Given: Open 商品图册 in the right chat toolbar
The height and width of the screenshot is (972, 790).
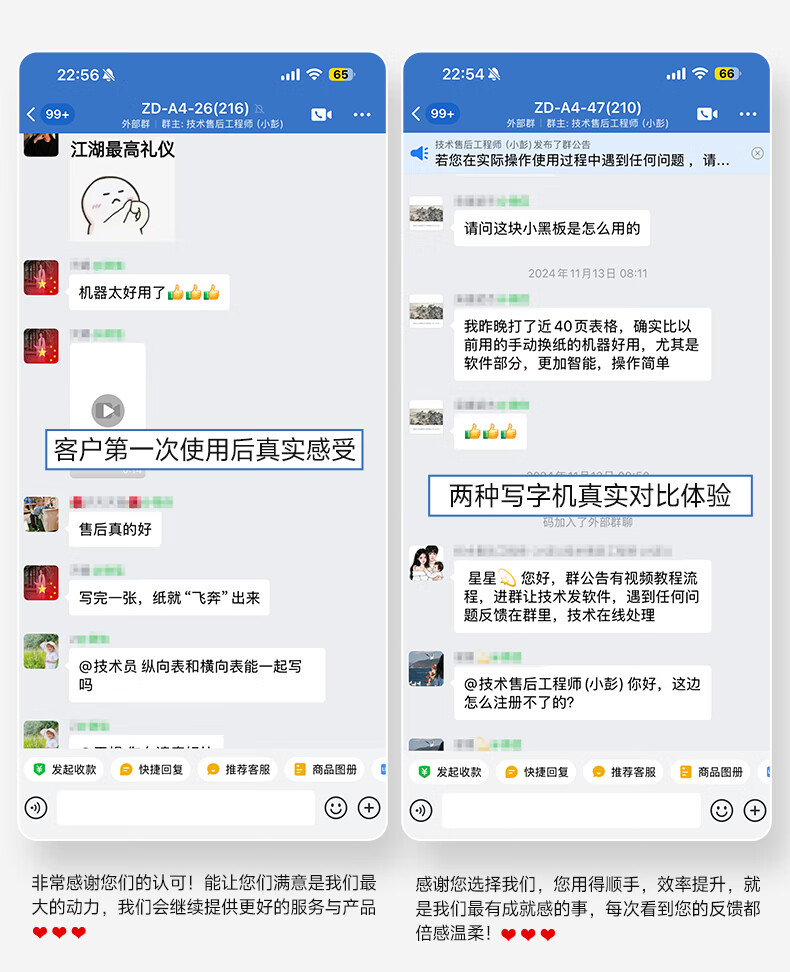Looking at the screenshot, I should [x=711, y=772].
